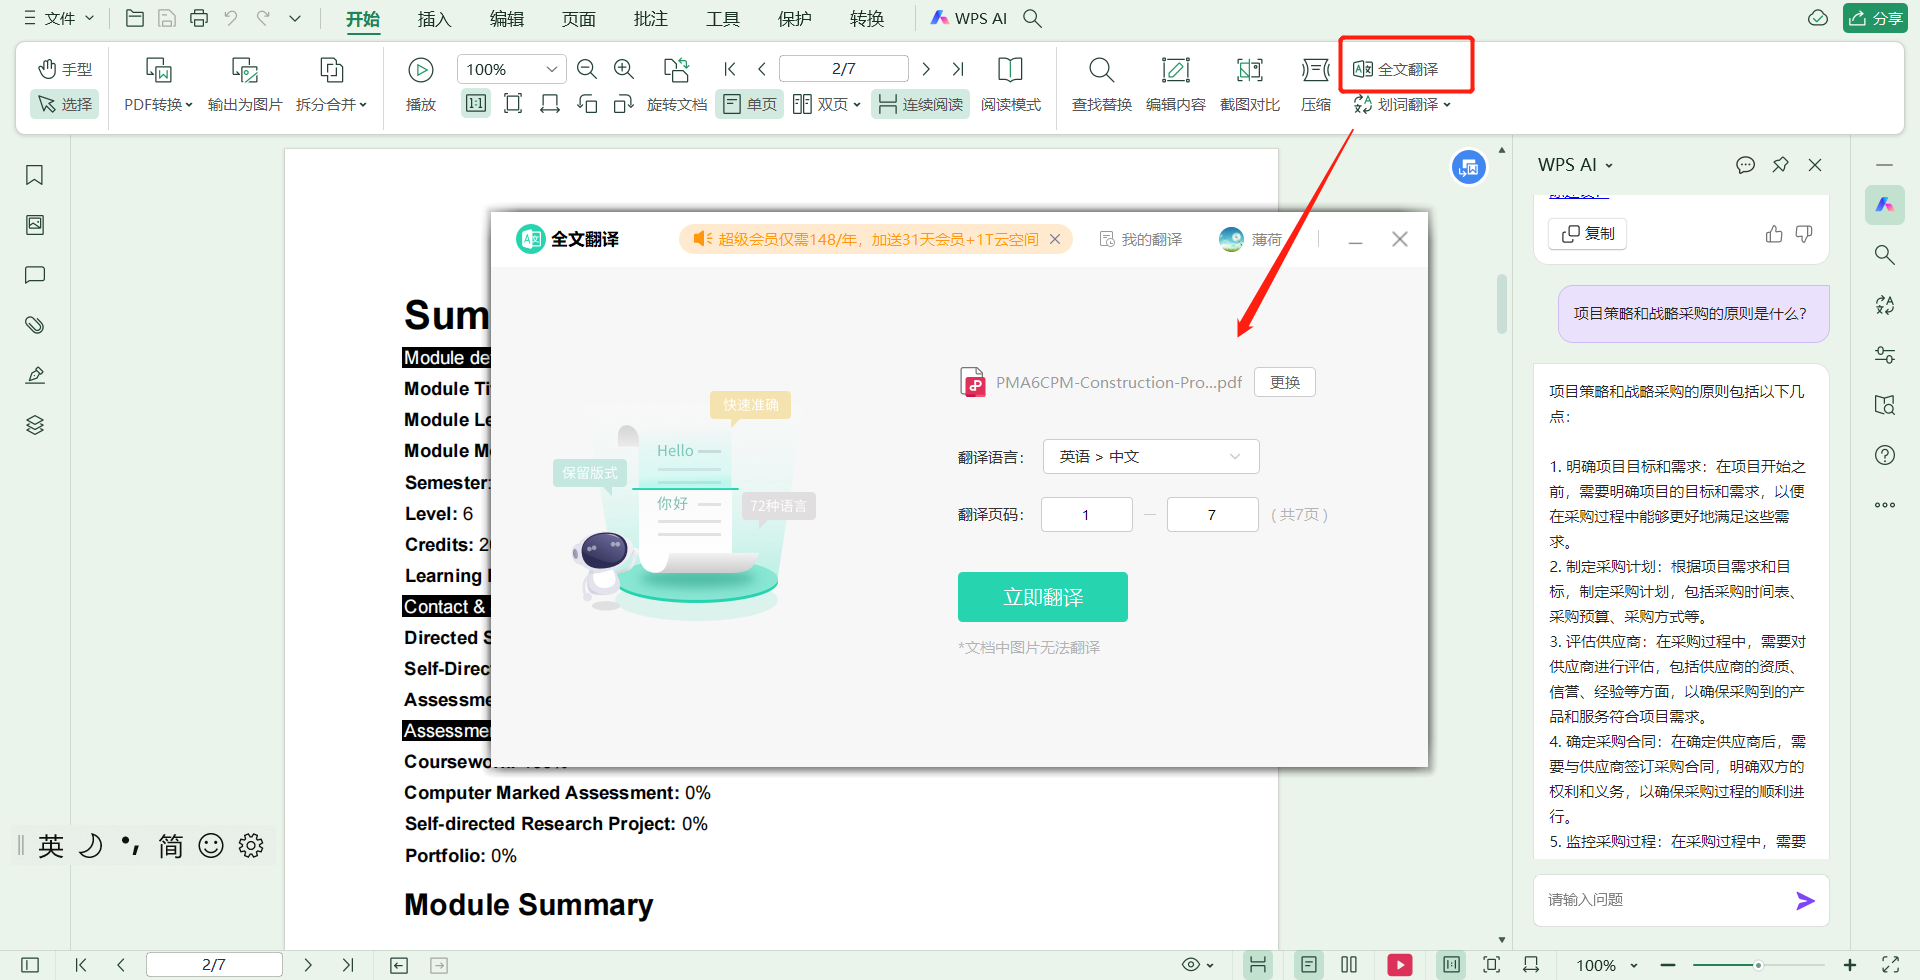1920x980 pixels.
Task: Click the 分享 share button
Action: (1875, 18)
